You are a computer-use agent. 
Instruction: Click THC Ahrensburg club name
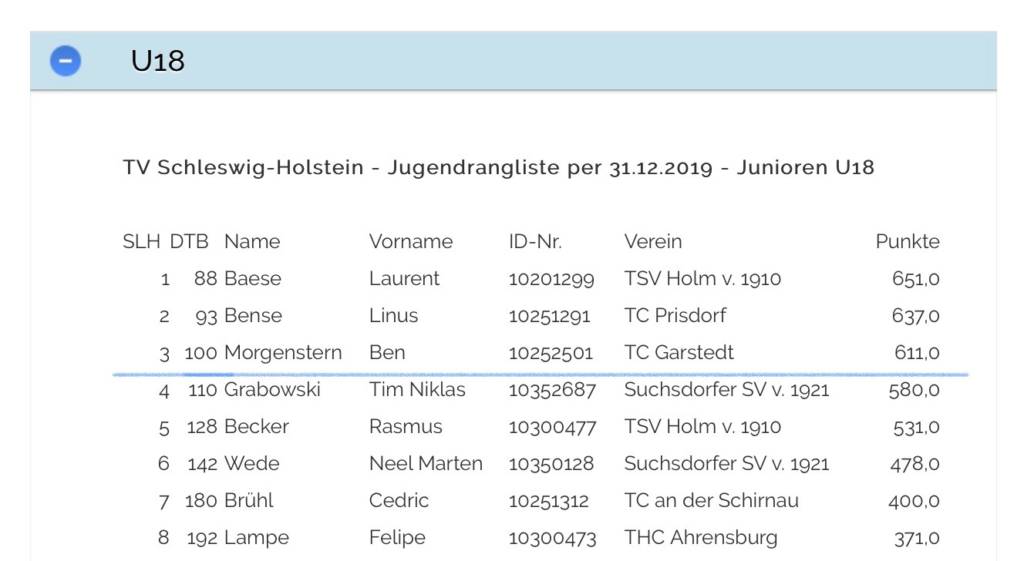pos(701,538)
